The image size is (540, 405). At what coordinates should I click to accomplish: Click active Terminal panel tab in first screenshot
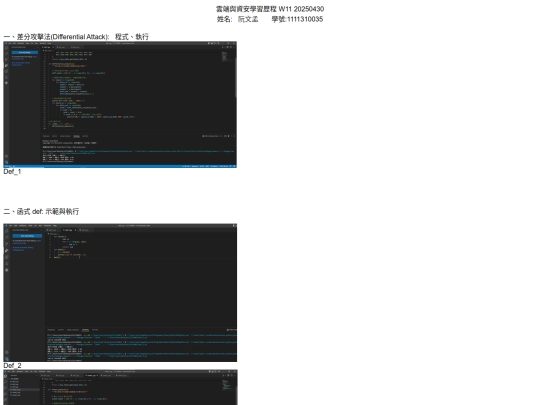(76, 136)
